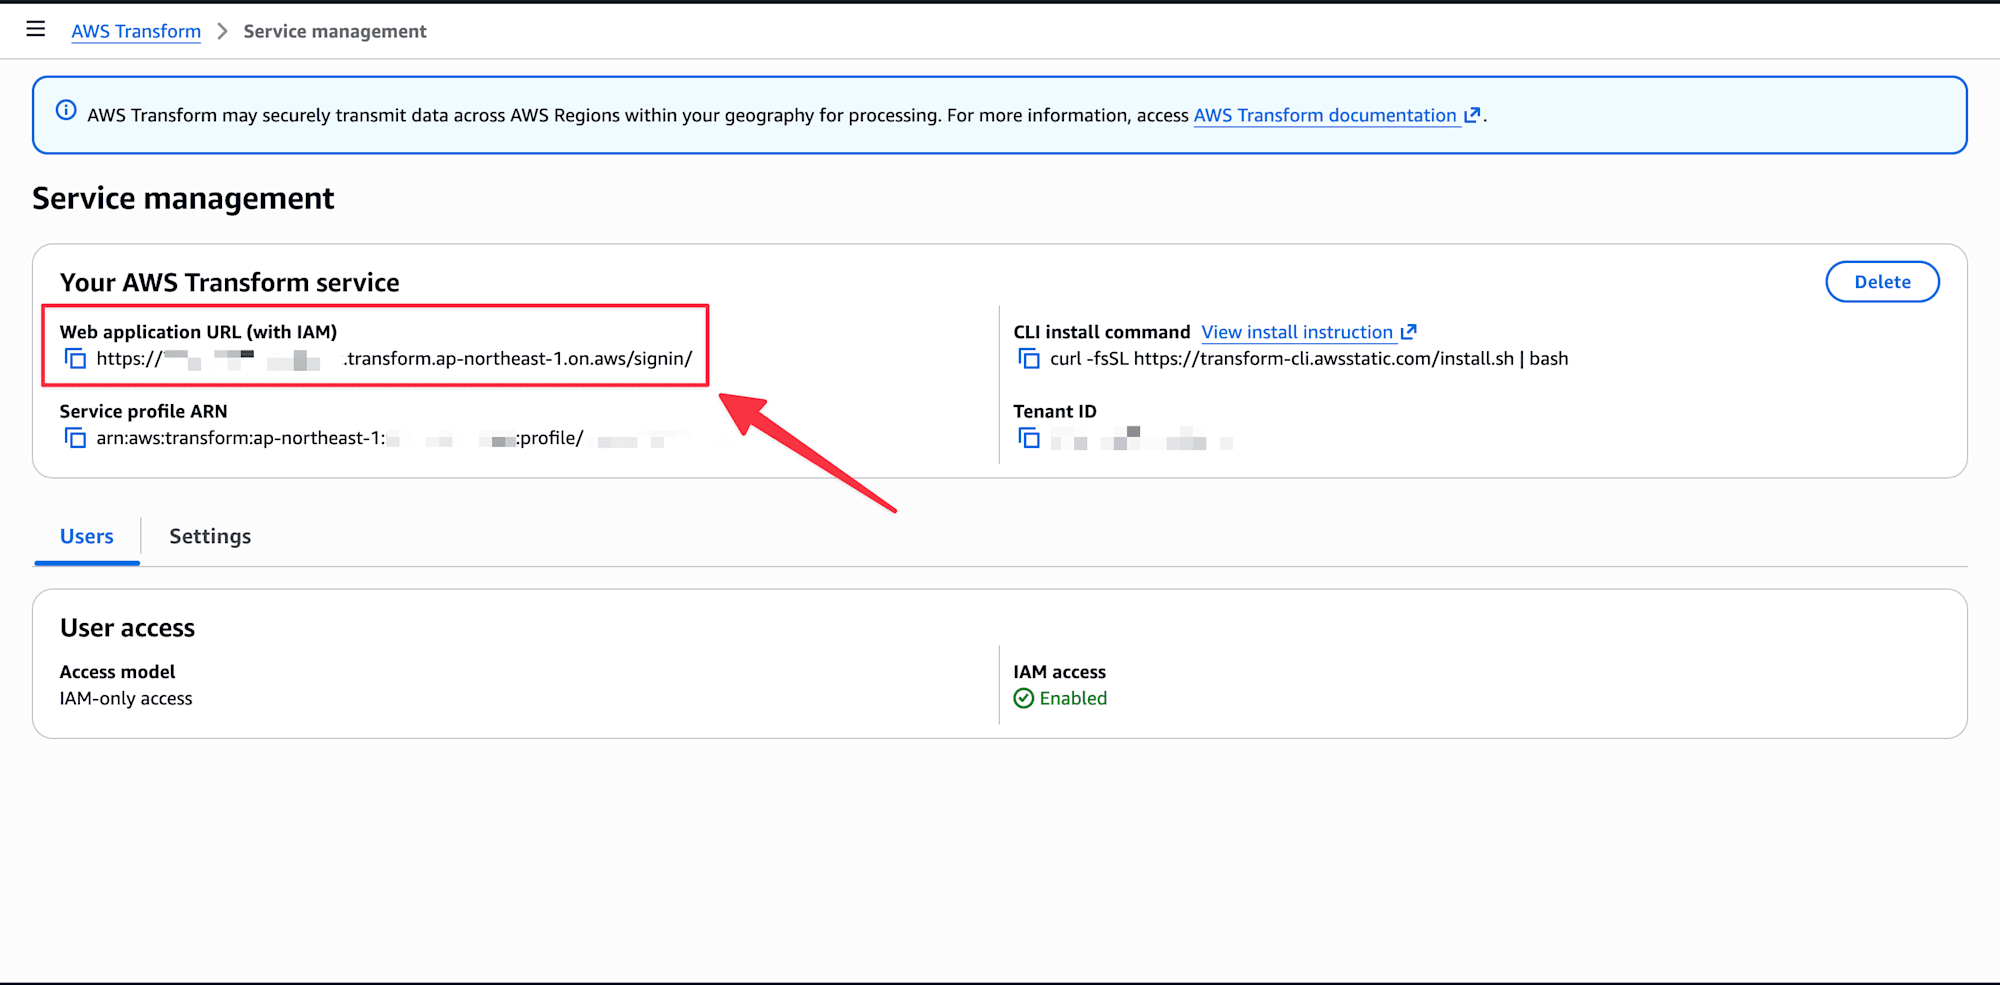The height and width of the screenshot is (985, 2000).
Task: Select the curl -fsSL install command text
Action: pos(1309,358)
